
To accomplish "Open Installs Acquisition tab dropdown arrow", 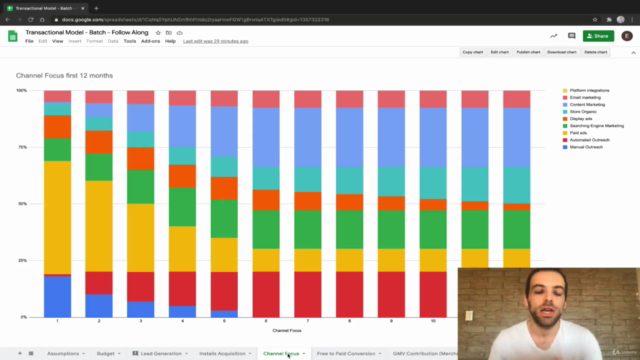I will (x=250, y=353).
